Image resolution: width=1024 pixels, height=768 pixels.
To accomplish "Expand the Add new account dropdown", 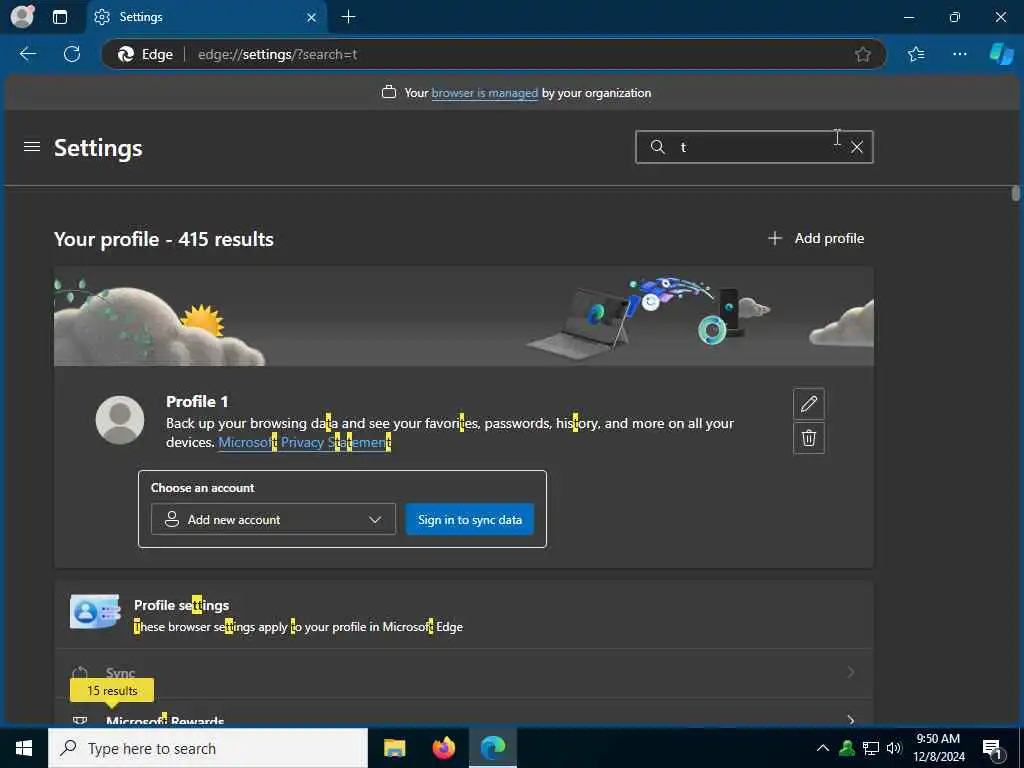I will click(273, 519).
